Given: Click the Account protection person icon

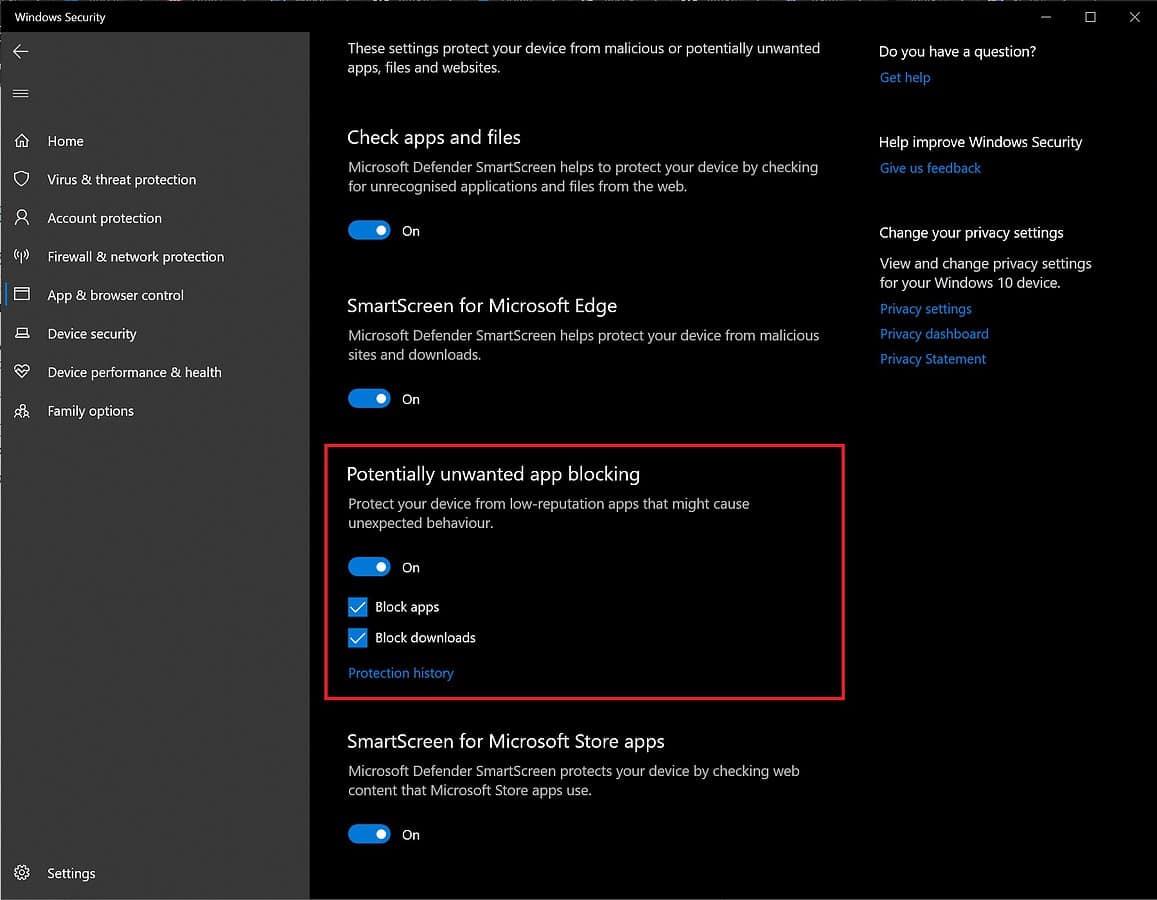Looking at the screenshot, I should click(x=22, y=218).
